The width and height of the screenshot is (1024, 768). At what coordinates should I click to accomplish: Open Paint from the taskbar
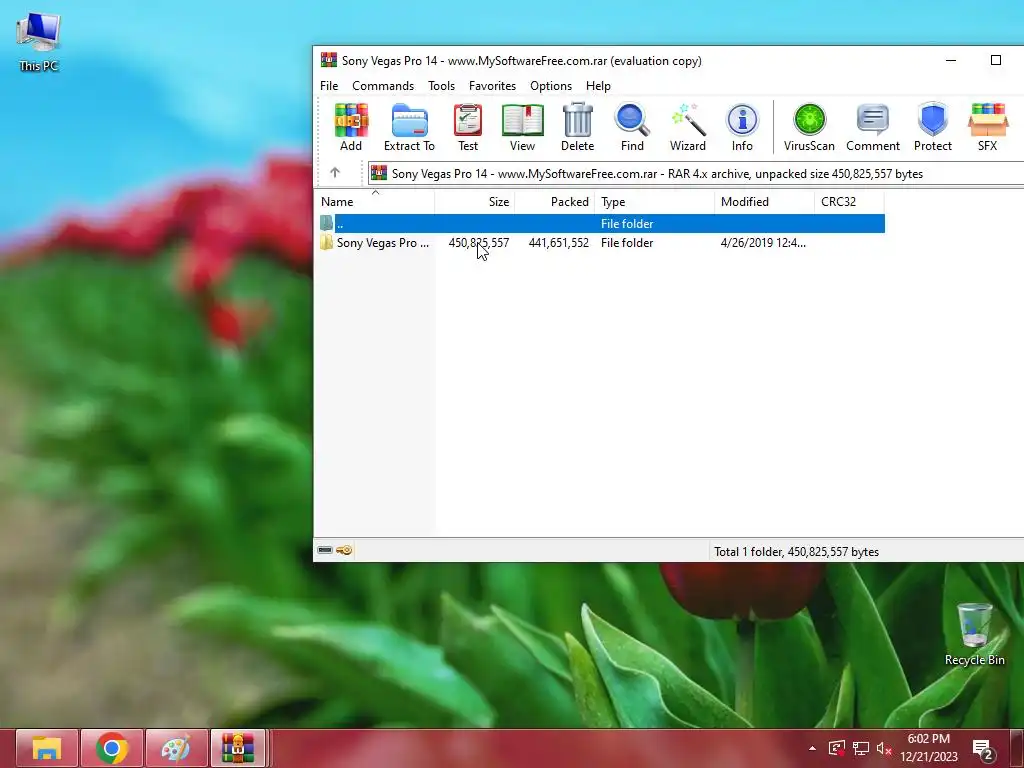click(176, 748)
